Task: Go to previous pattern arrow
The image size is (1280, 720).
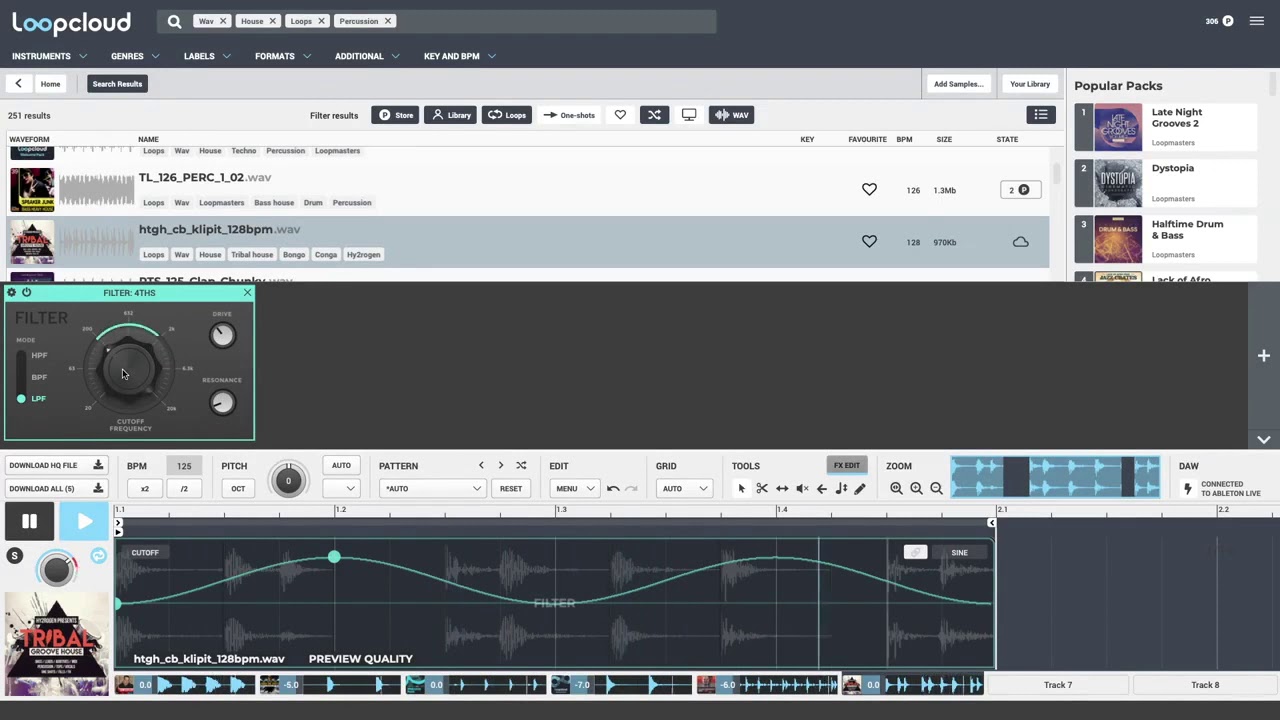Action: tap(481, 466)
